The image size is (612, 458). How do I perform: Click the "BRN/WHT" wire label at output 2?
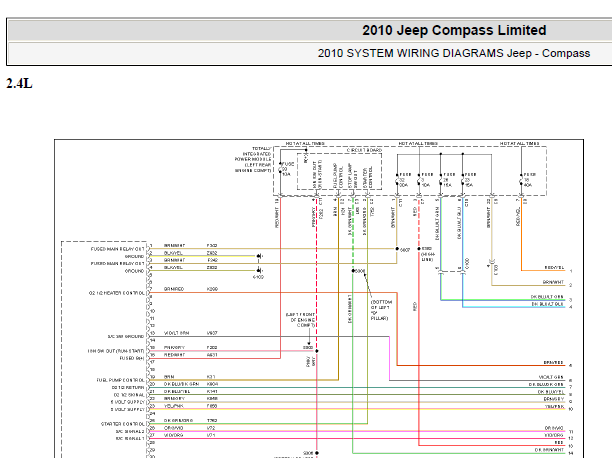pyautogui.click(x=553, y=282)
